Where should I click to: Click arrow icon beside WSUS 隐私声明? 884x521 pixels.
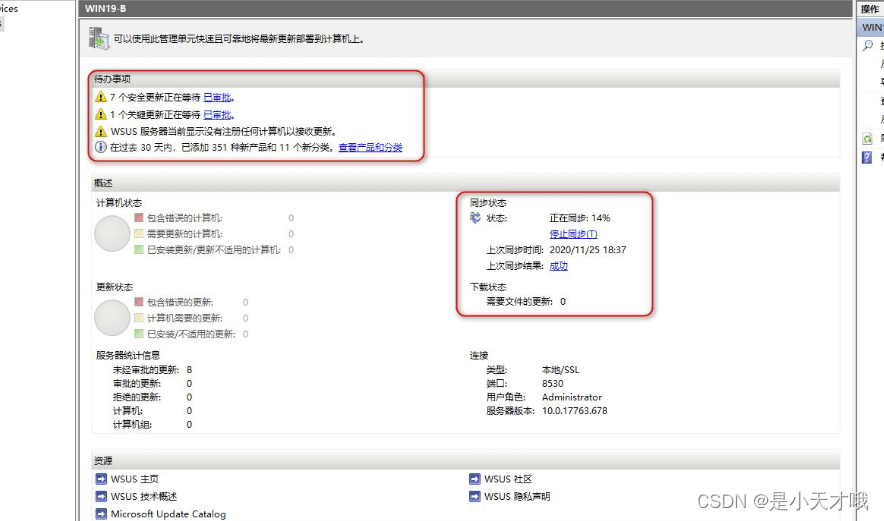pos(475,497)
